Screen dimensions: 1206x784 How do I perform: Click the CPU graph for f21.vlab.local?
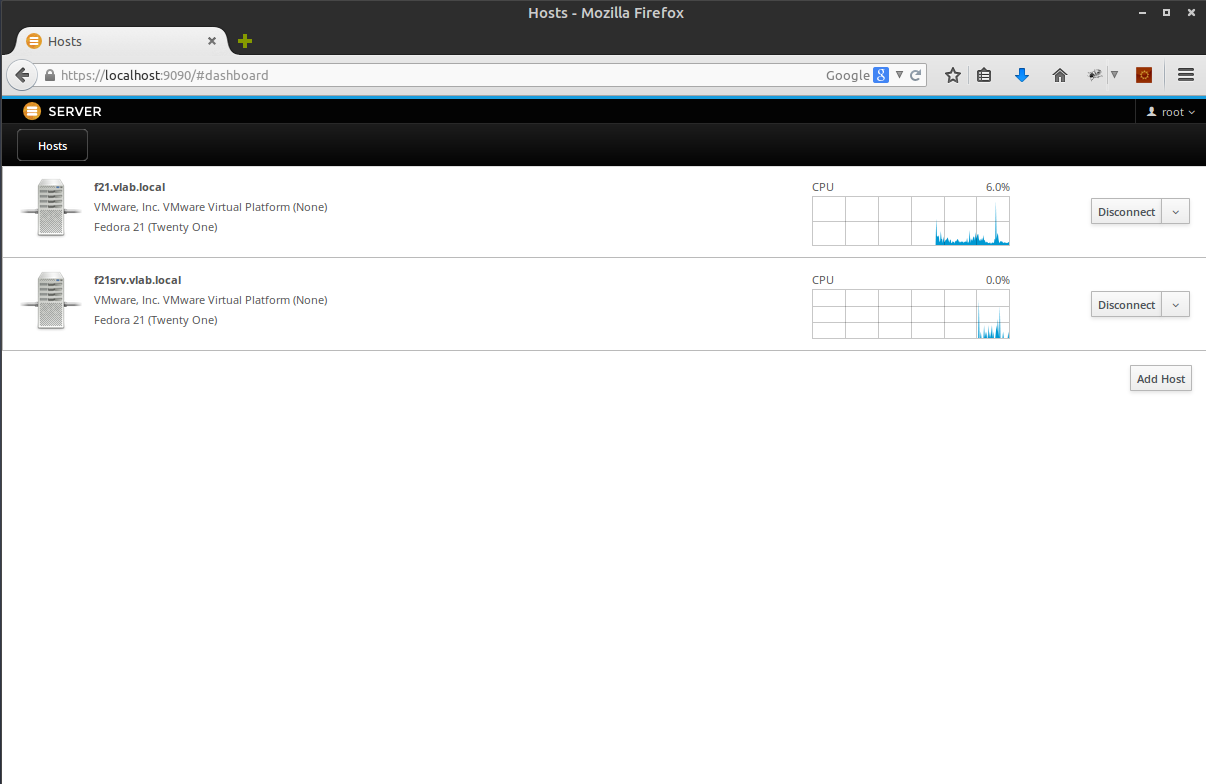[x=911, y=221]
